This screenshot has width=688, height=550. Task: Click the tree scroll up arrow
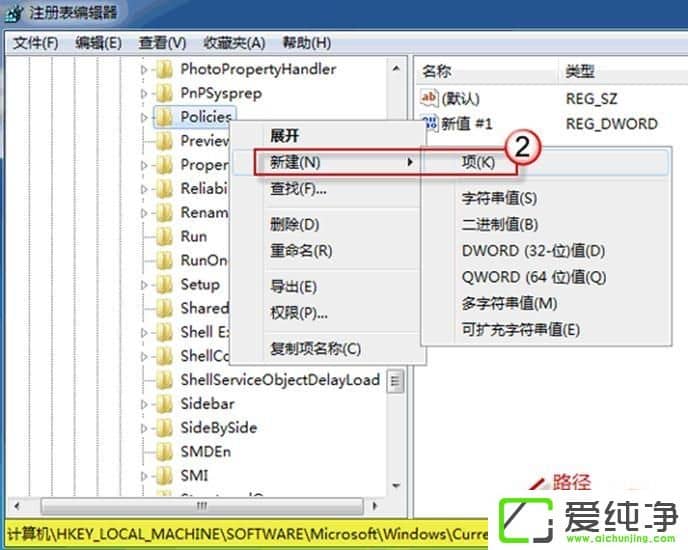pyautogui.click(x=396, y=68)
